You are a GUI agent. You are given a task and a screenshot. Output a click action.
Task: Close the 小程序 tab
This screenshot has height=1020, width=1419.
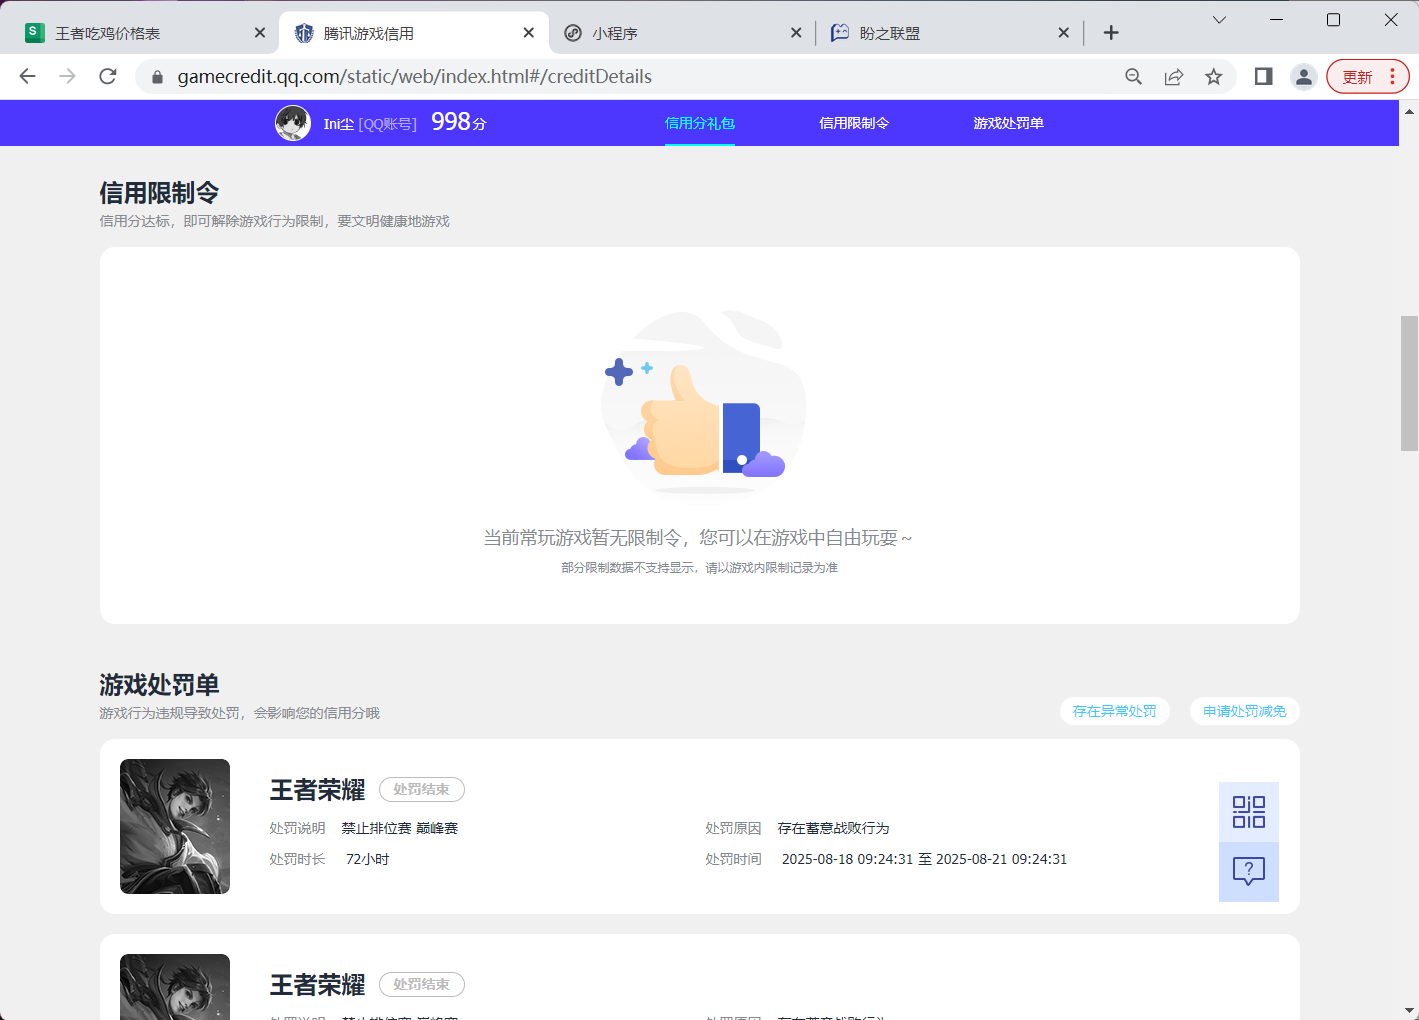(796, 33)
